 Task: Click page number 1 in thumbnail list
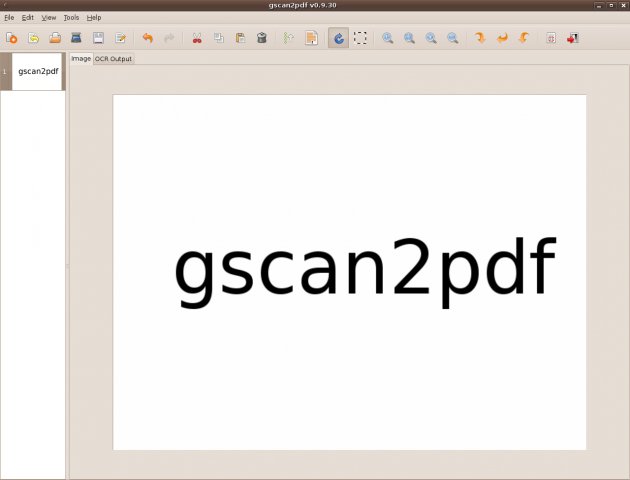[x=5, y=71]
